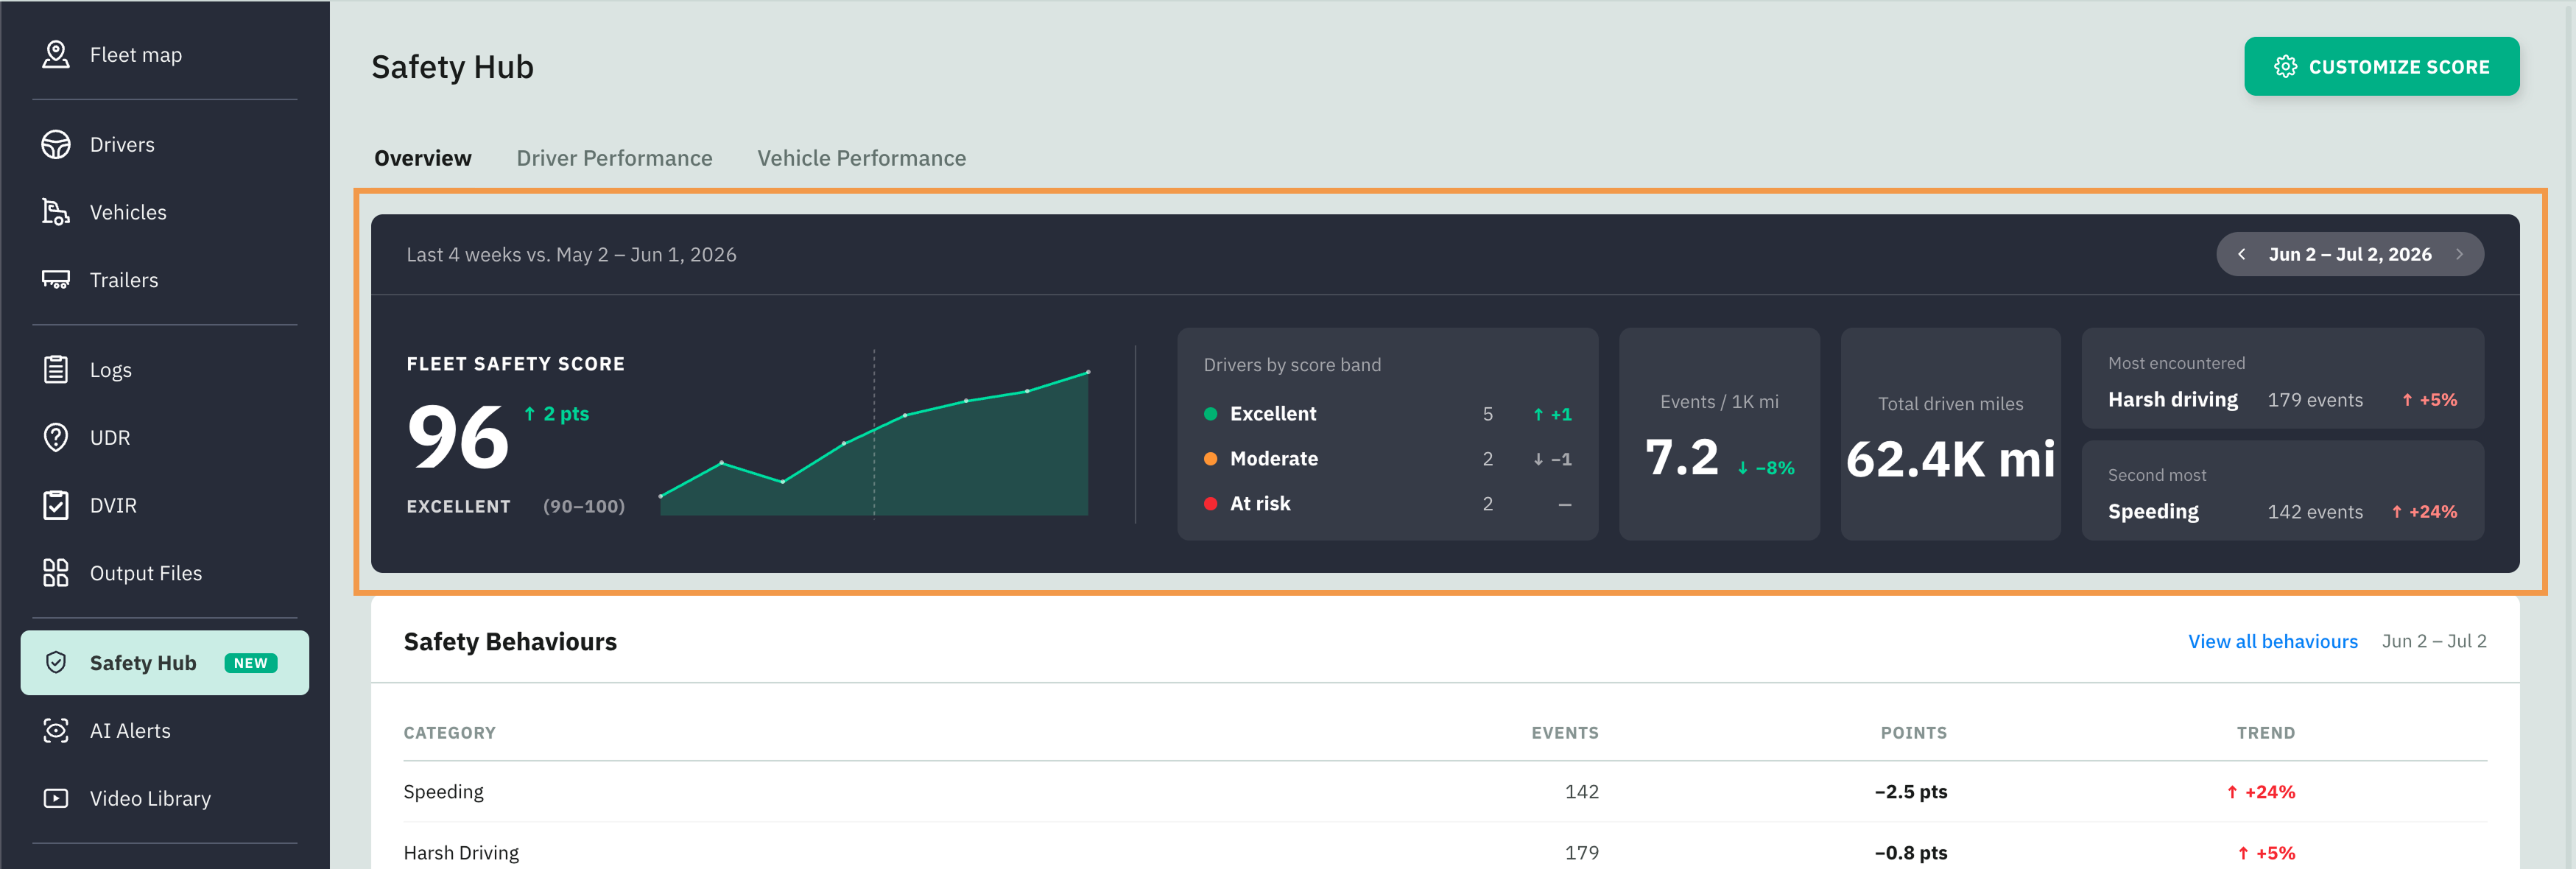The width and height of the screenshot is (2576, 869).
Task: Open Output Files grid icon
Action: pos(56,573)
